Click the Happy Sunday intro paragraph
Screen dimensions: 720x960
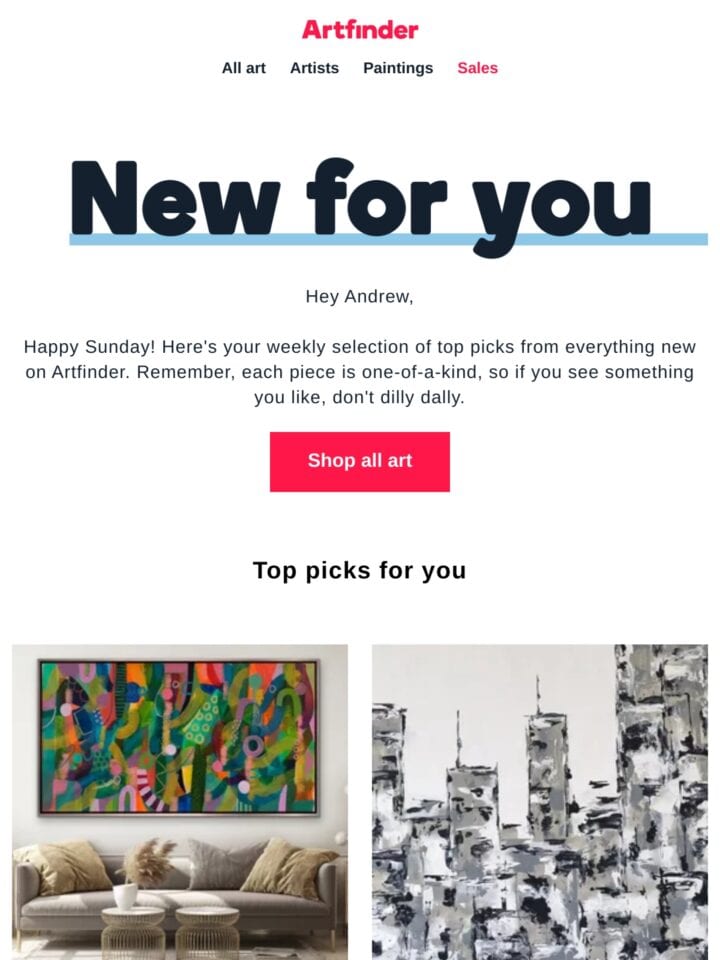[x=360, y=372]
